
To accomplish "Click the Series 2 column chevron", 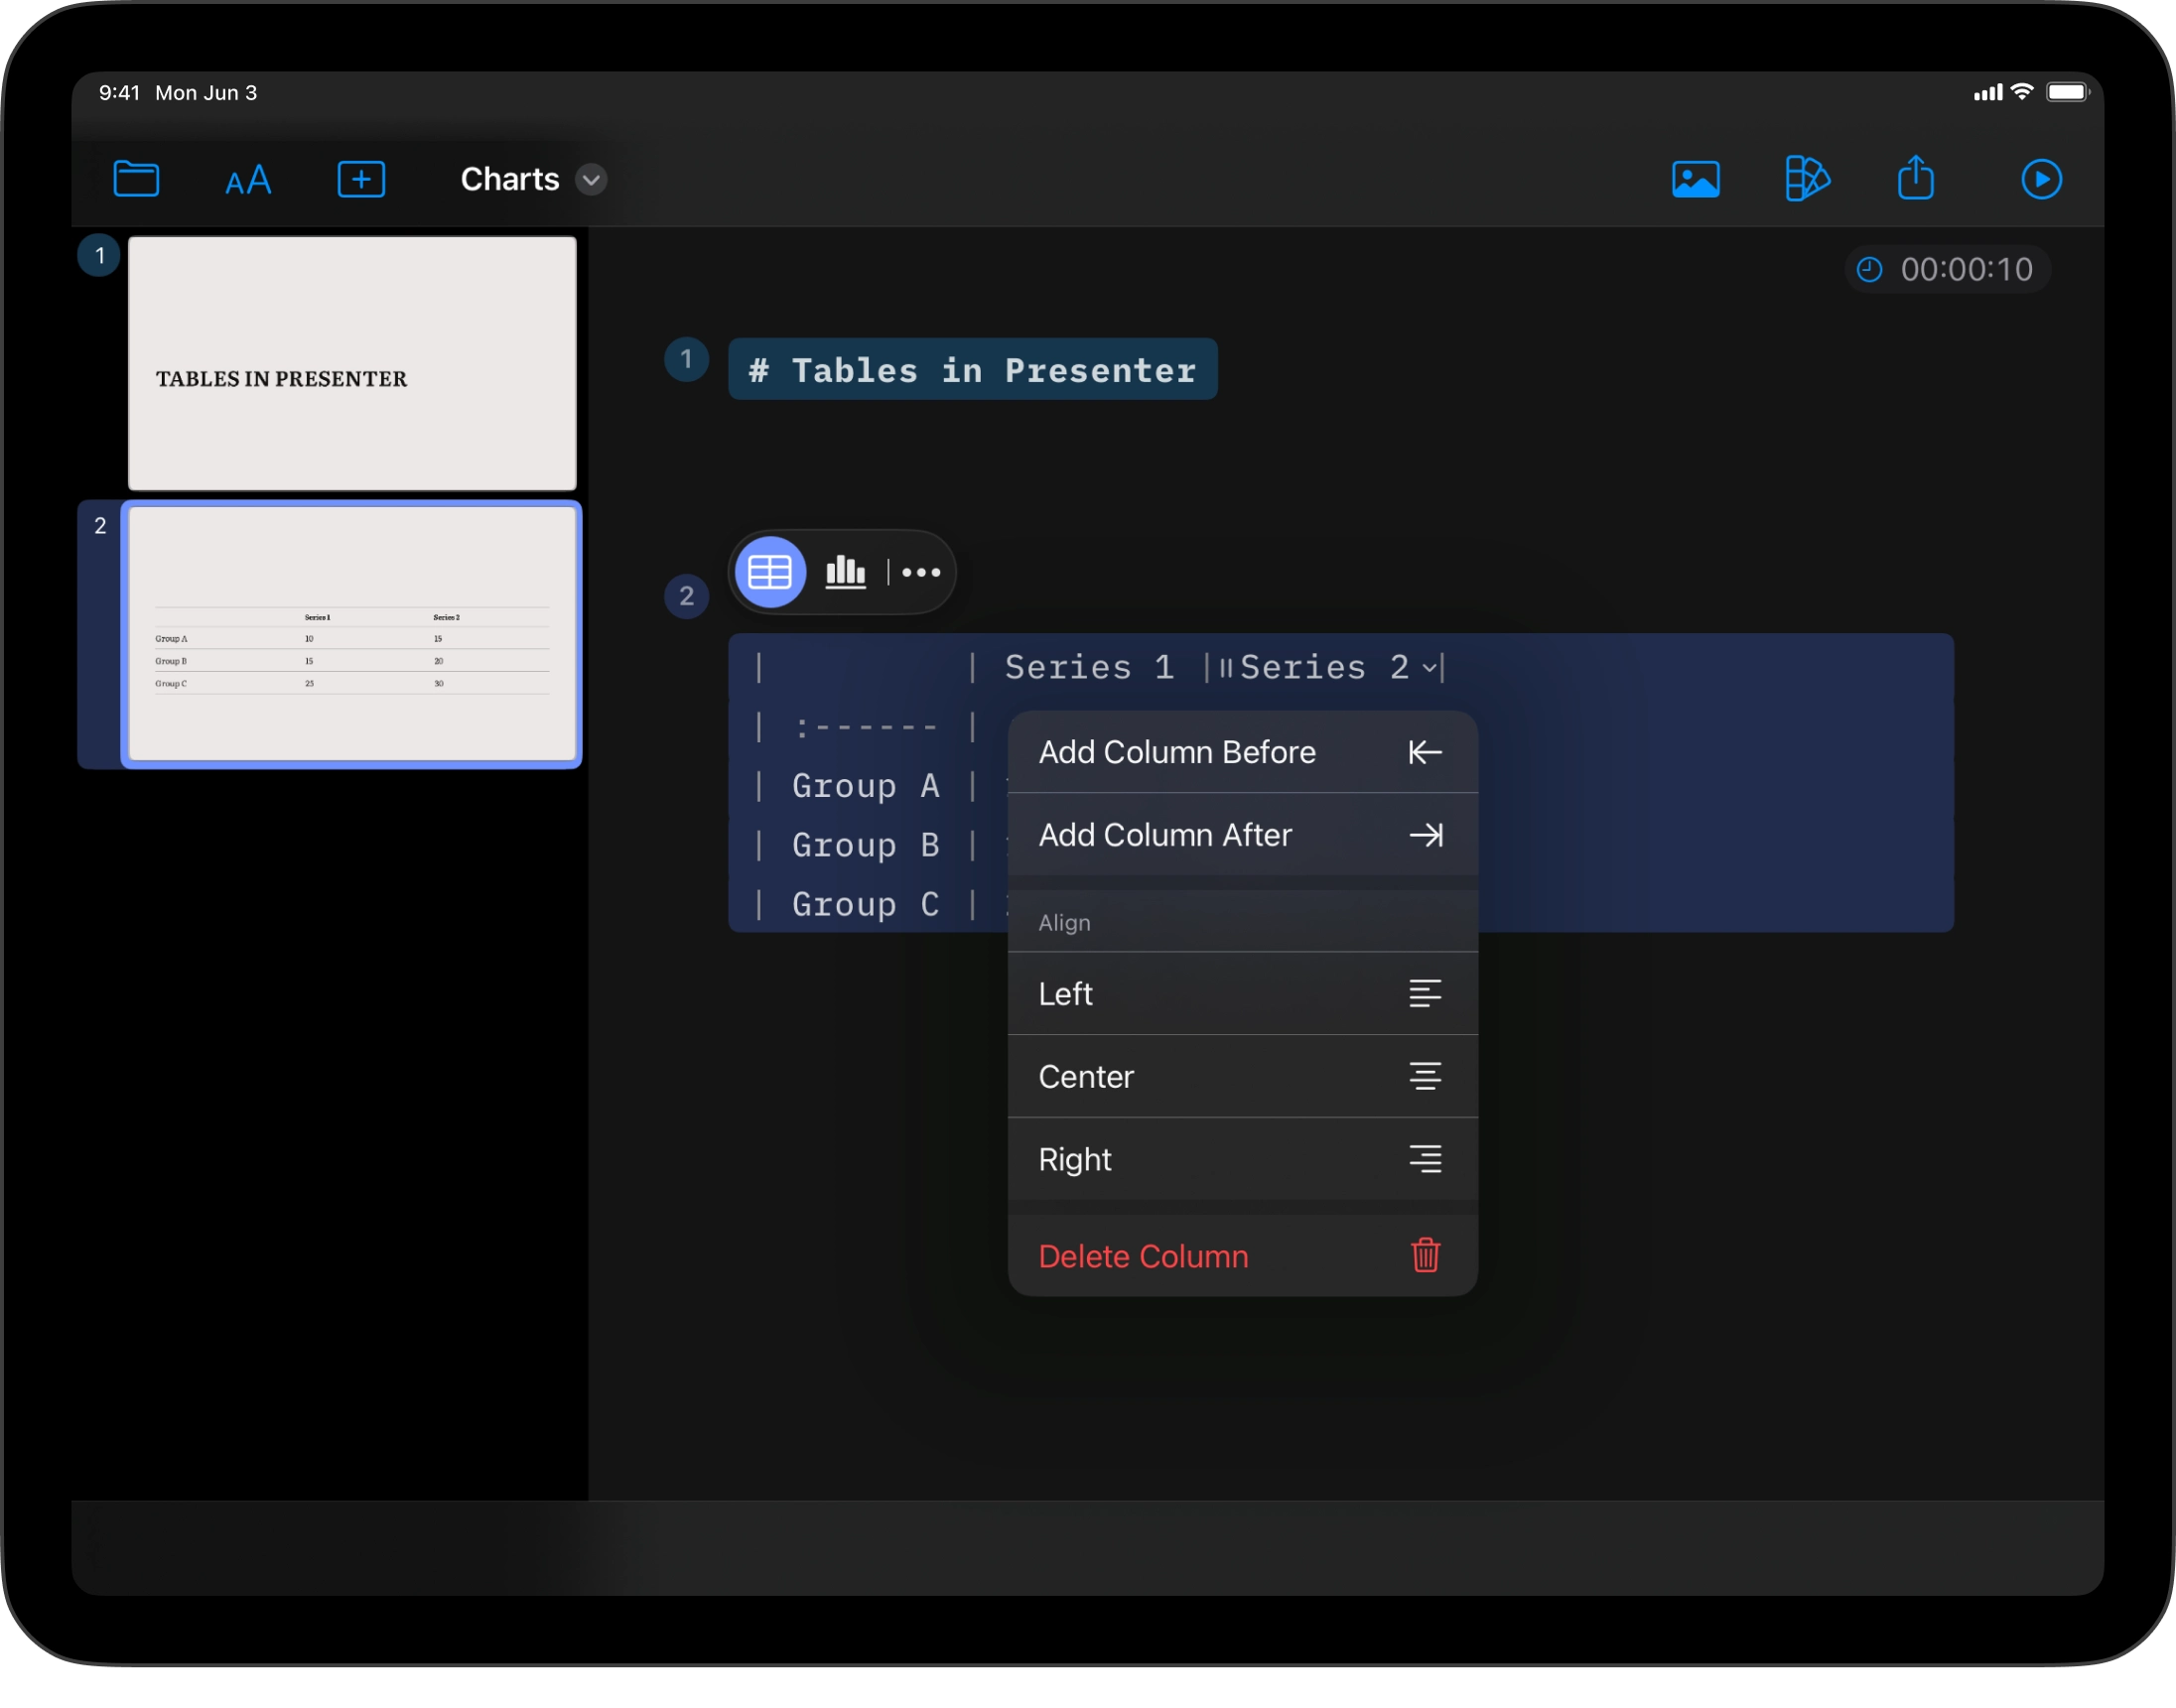I will tap(1429, 667).
